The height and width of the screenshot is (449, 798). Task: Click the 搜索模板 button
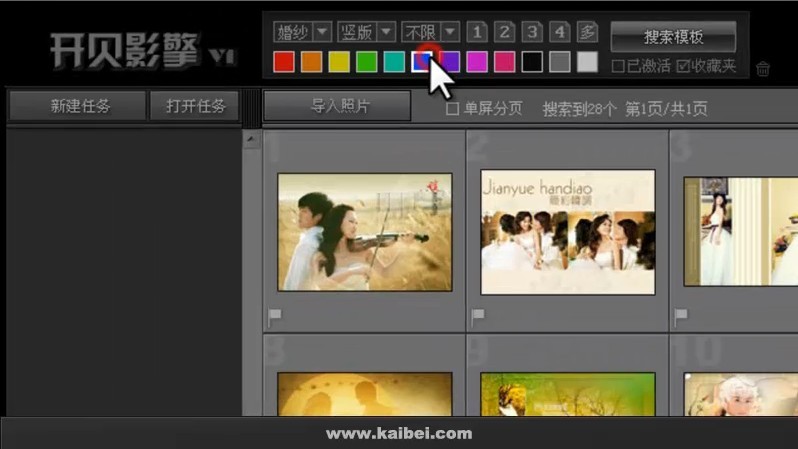pyautogui.click(x=673, y=37)
